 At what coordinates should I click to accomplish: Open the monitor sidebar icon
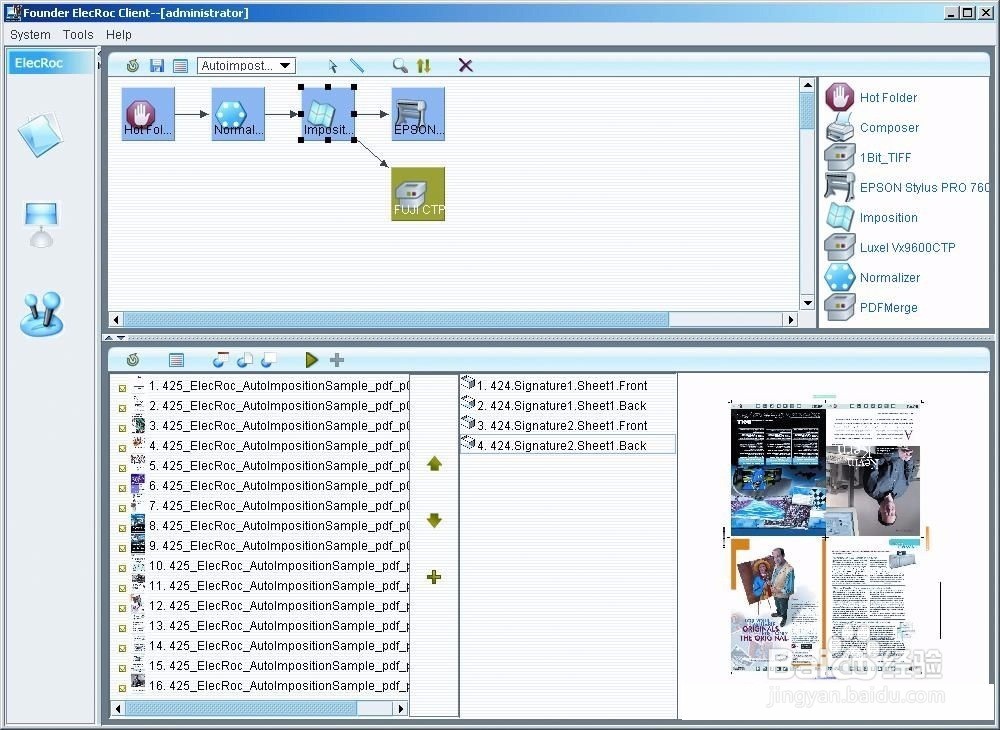(x=41, y=224)
